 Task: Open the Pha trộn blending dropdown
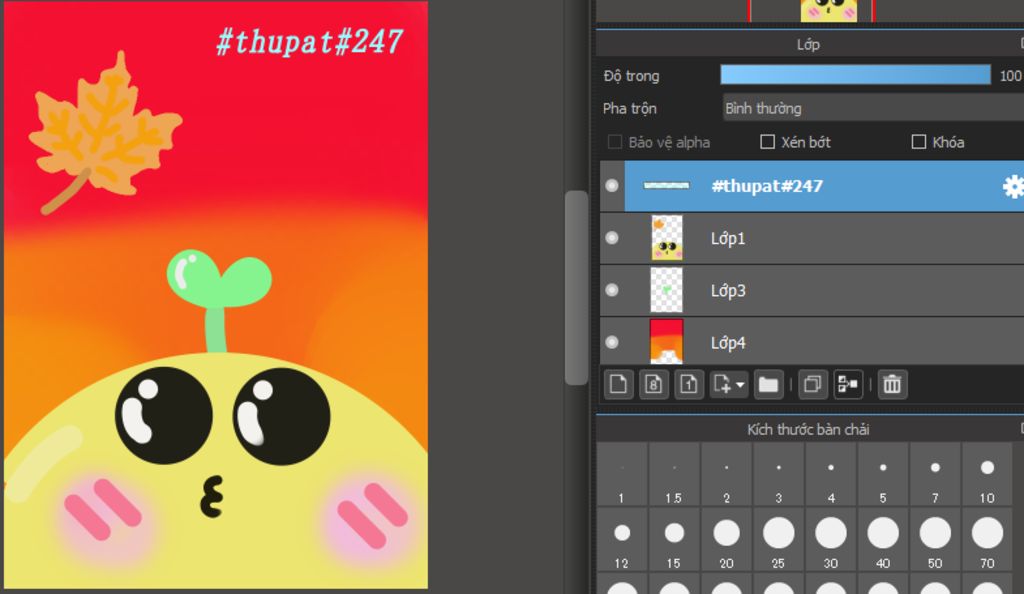[x=872, y=108]
